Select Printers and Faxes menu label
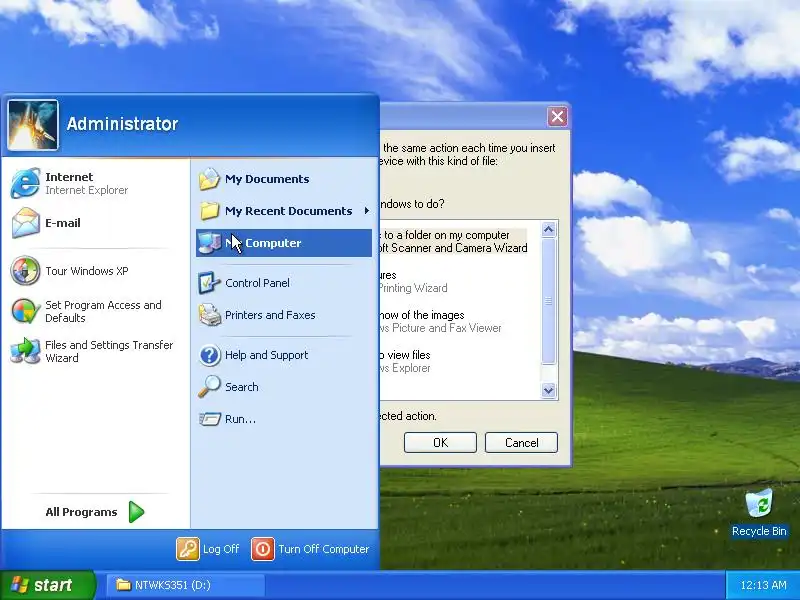Screen dimensions: 800x600 point(270,315)
